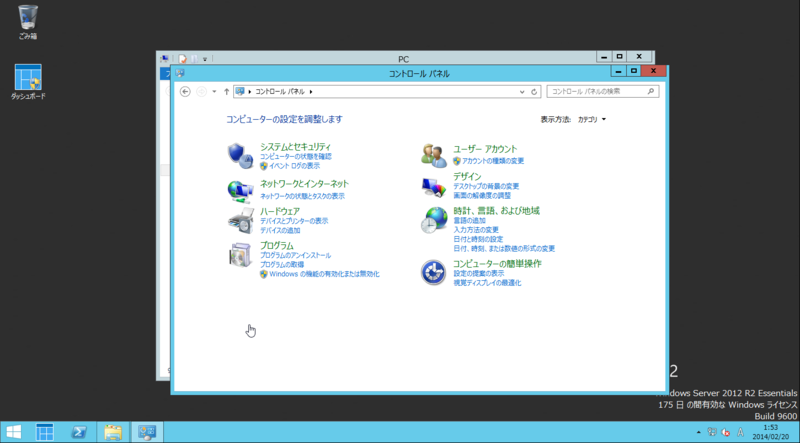The width and height of the screenshot is (800, 443).
Task: Open the ごみ箱 recycle bin on desktop
Action: click(28, 22)
